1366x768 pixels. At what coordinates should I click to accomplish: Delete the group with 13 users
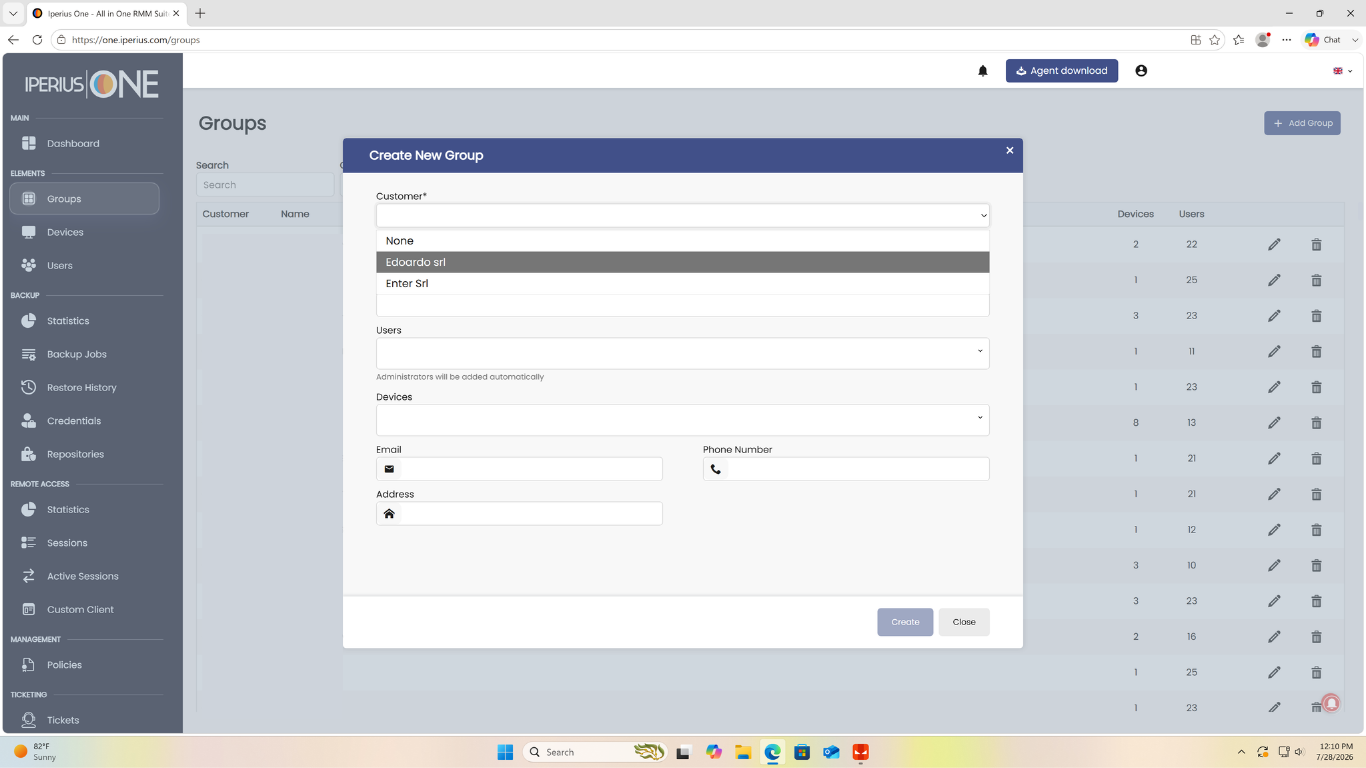click(x=1316, y=423)
